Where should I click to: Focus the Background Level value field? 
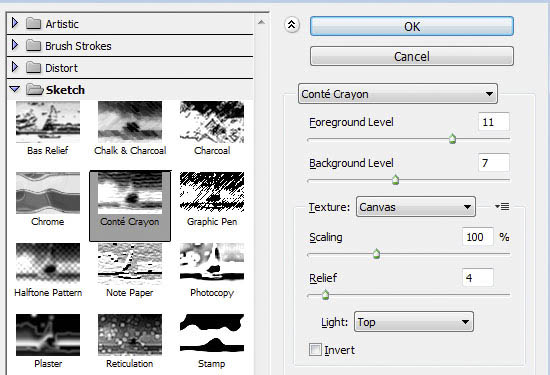click(x=494, y=163)
